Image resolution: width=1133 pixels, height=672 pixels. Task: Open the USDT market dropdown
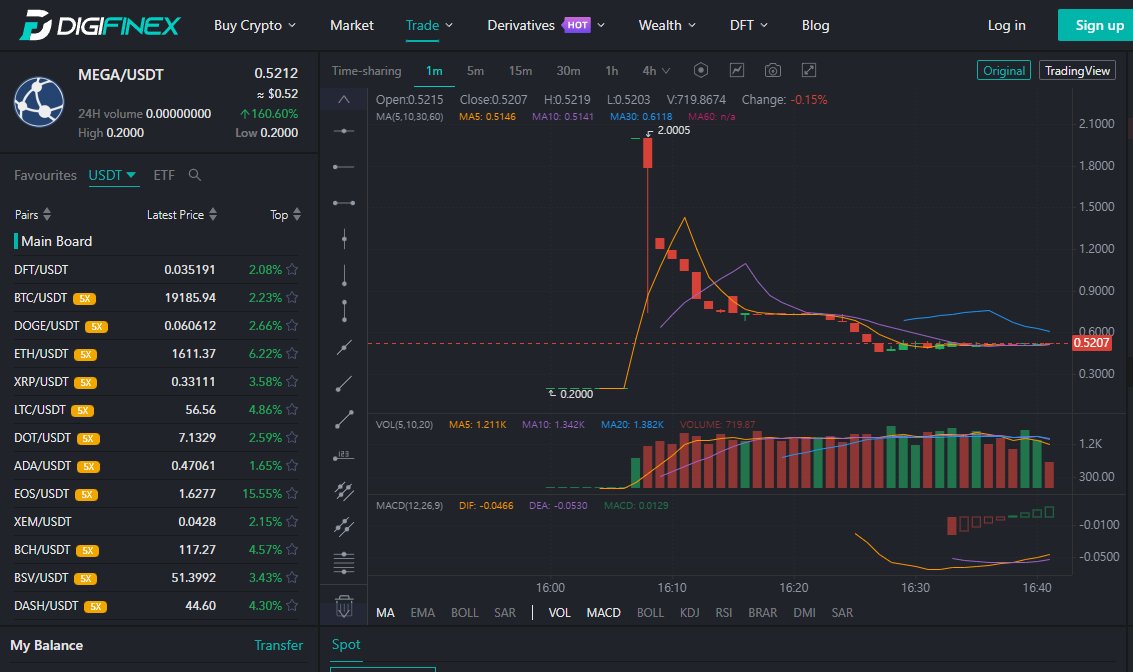112,175
